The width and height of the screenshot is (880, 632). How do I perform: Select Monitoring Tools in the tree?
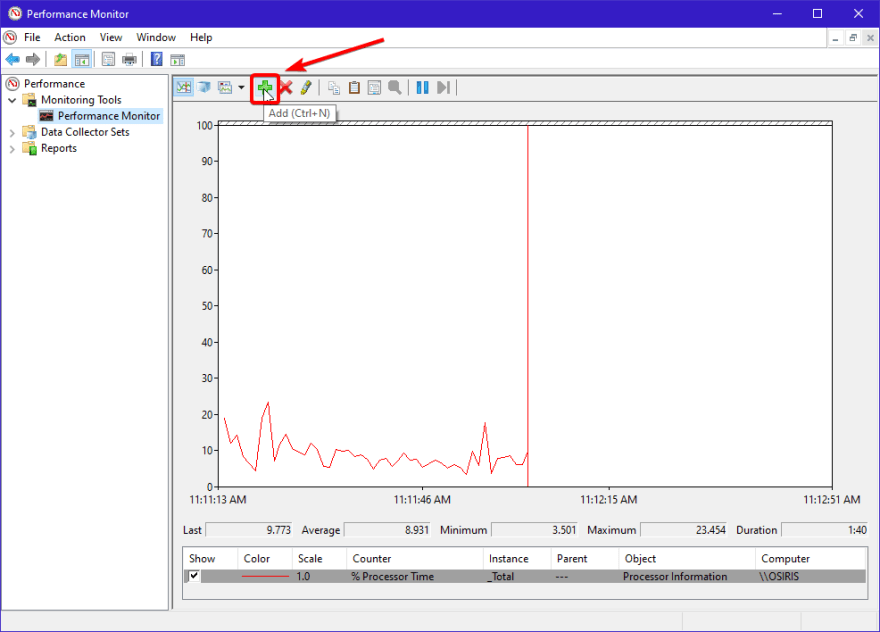(x=81, y=100)
